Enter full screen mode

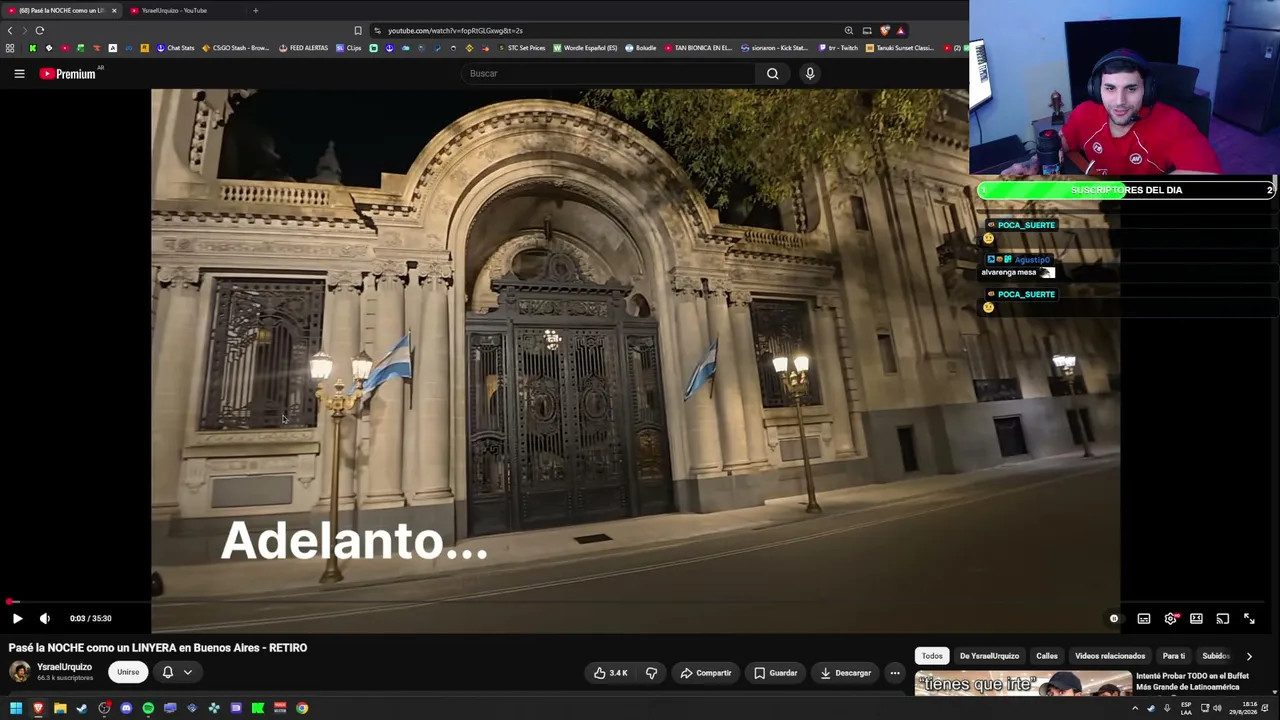click(x=1249, y=618)
